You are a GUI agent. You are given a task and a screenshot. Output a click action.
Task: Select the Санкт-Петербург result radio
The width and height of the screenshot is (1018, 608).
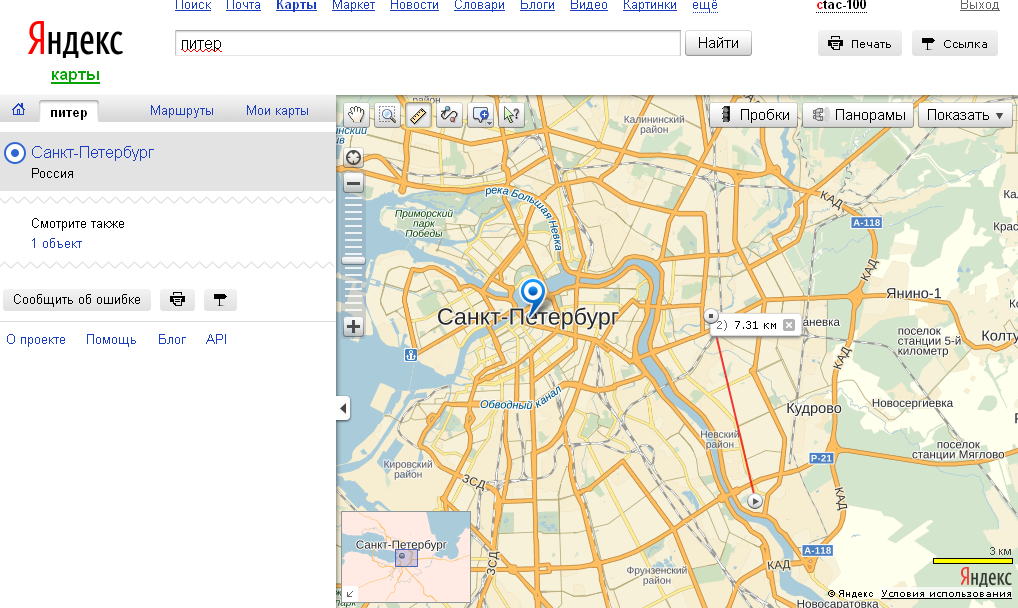(x=14, y=153)
